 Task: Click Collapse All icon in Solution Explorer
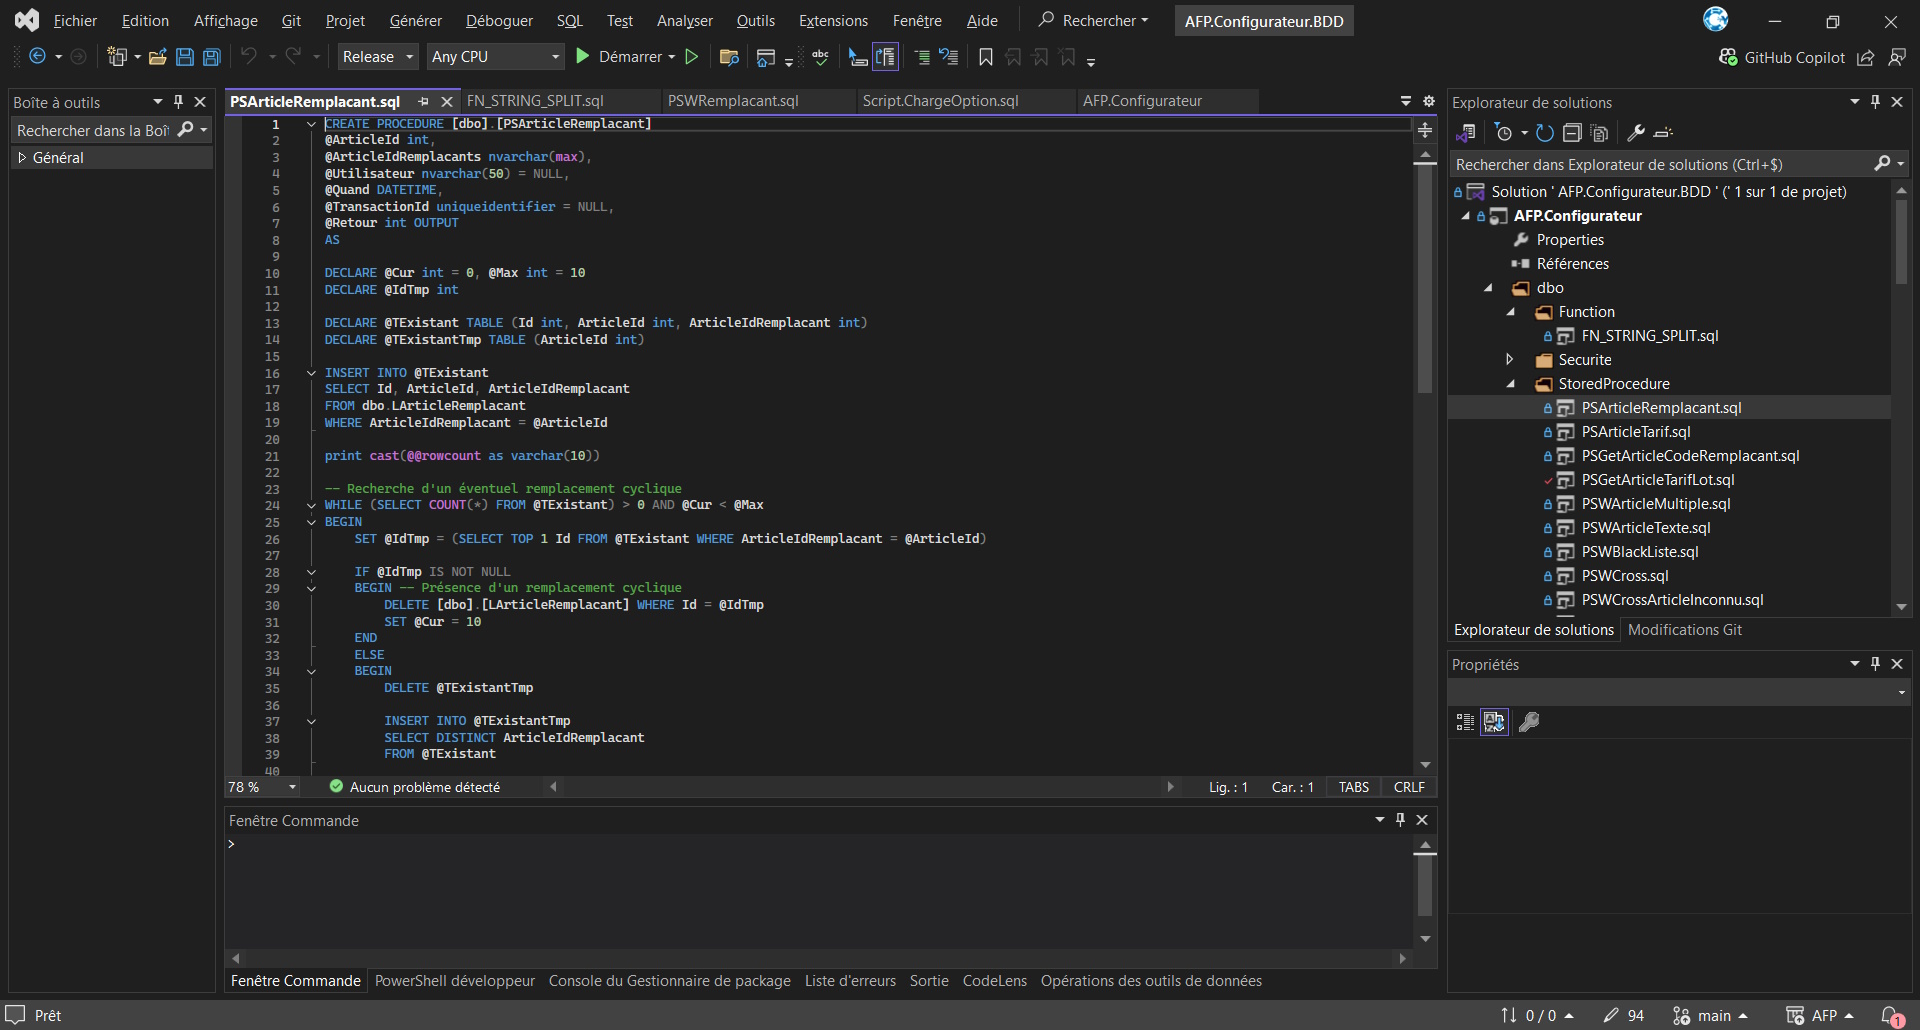coord(1572,133)
